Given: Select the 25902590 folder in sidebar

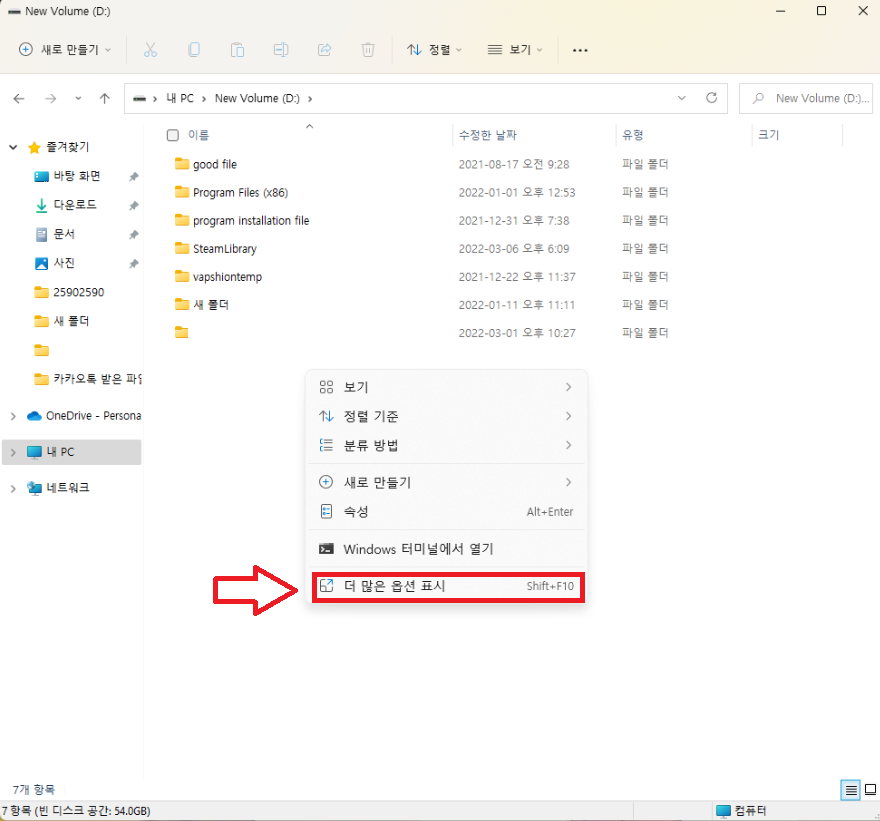Looking at the screenshot, I should coord(72,293).
